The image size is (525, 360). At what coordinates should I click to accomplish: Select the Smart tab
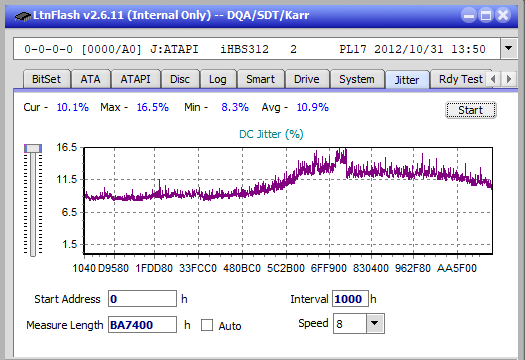pos(260,79)
